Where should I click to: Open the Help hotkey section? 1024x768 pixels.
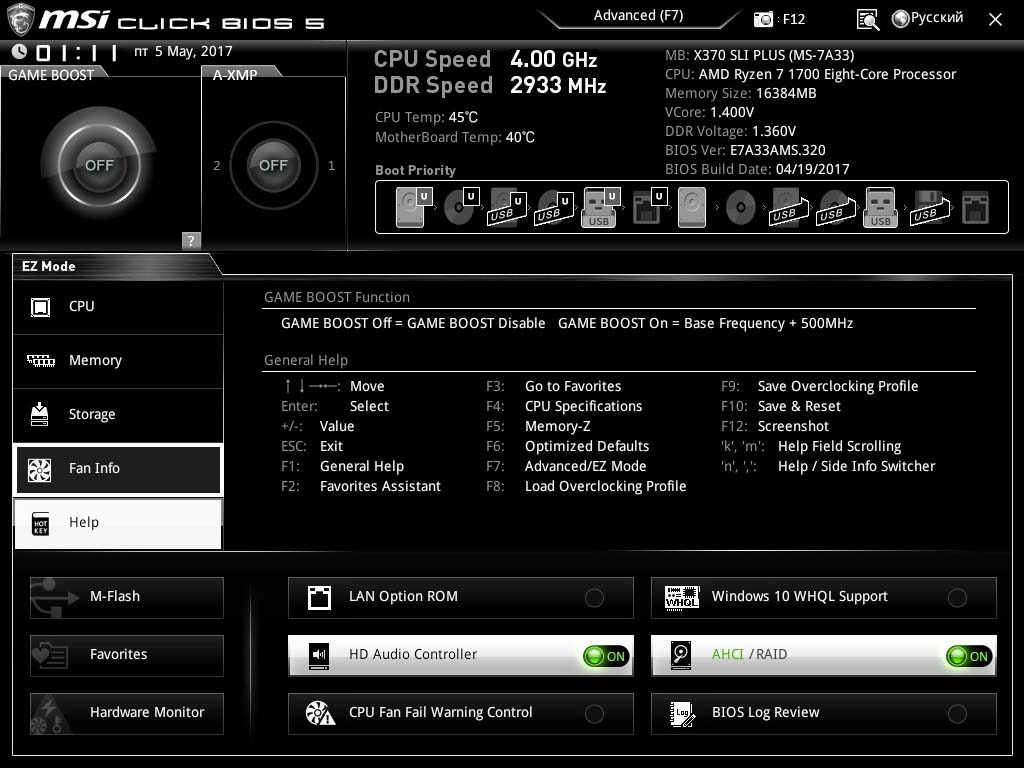pyautogui.click(x=118, y=523)
